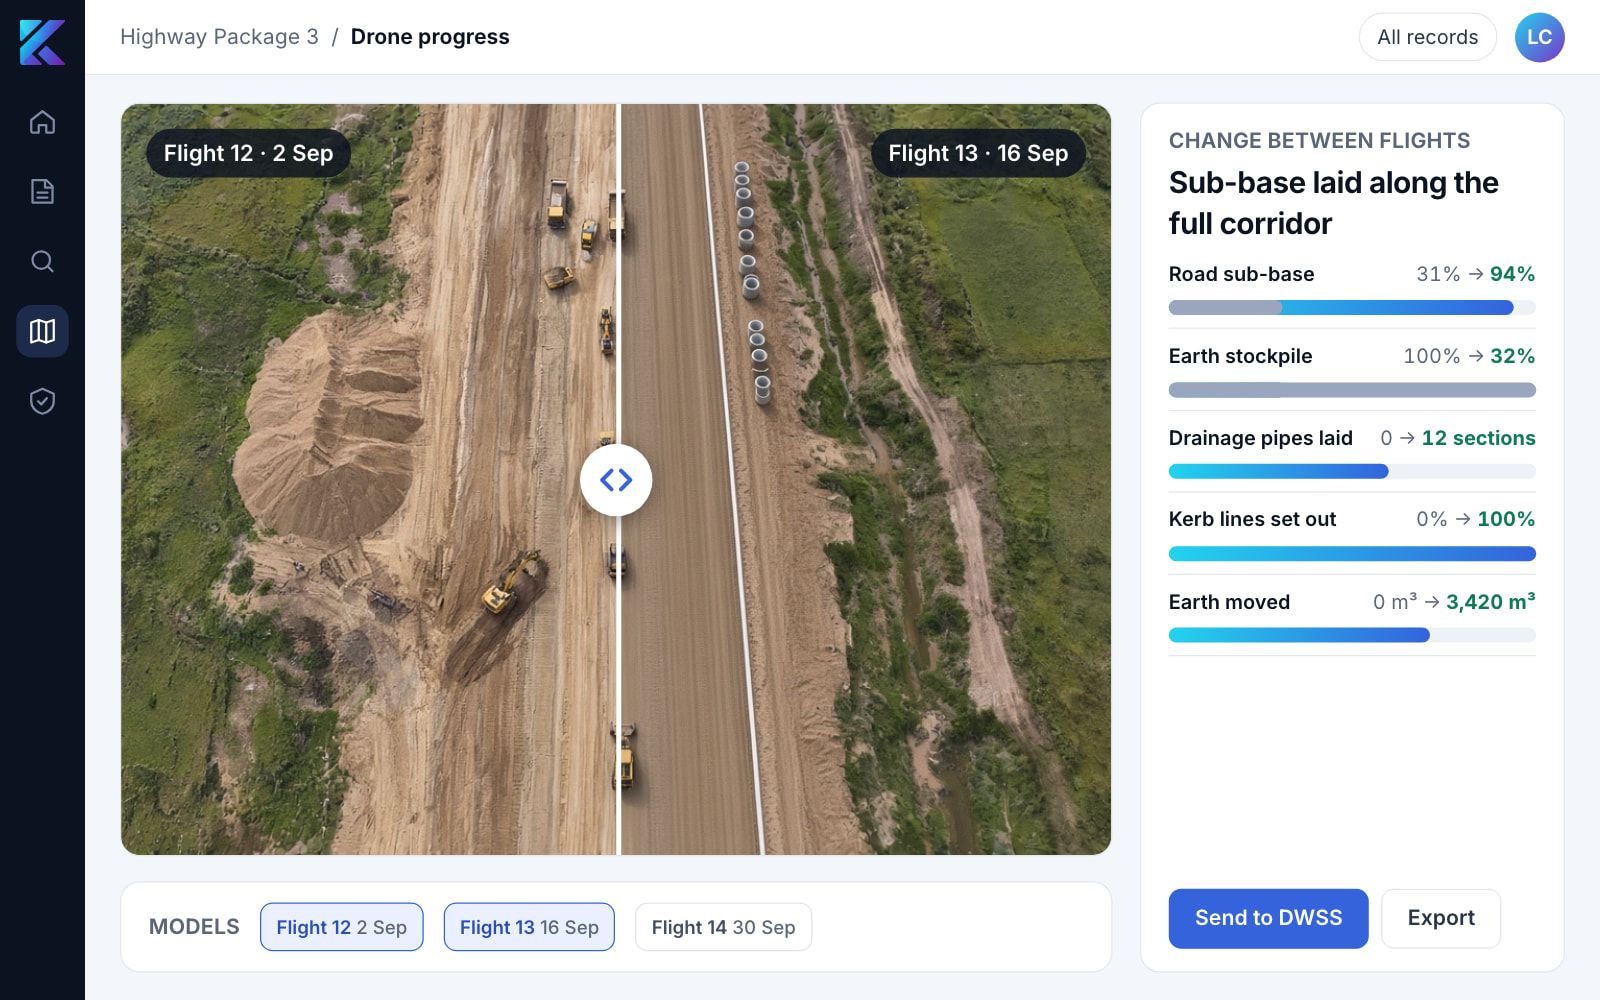Grab the image comparison slider handle
The image size is (1600, 1000).
pyautogui.click(x=616, y=480)
